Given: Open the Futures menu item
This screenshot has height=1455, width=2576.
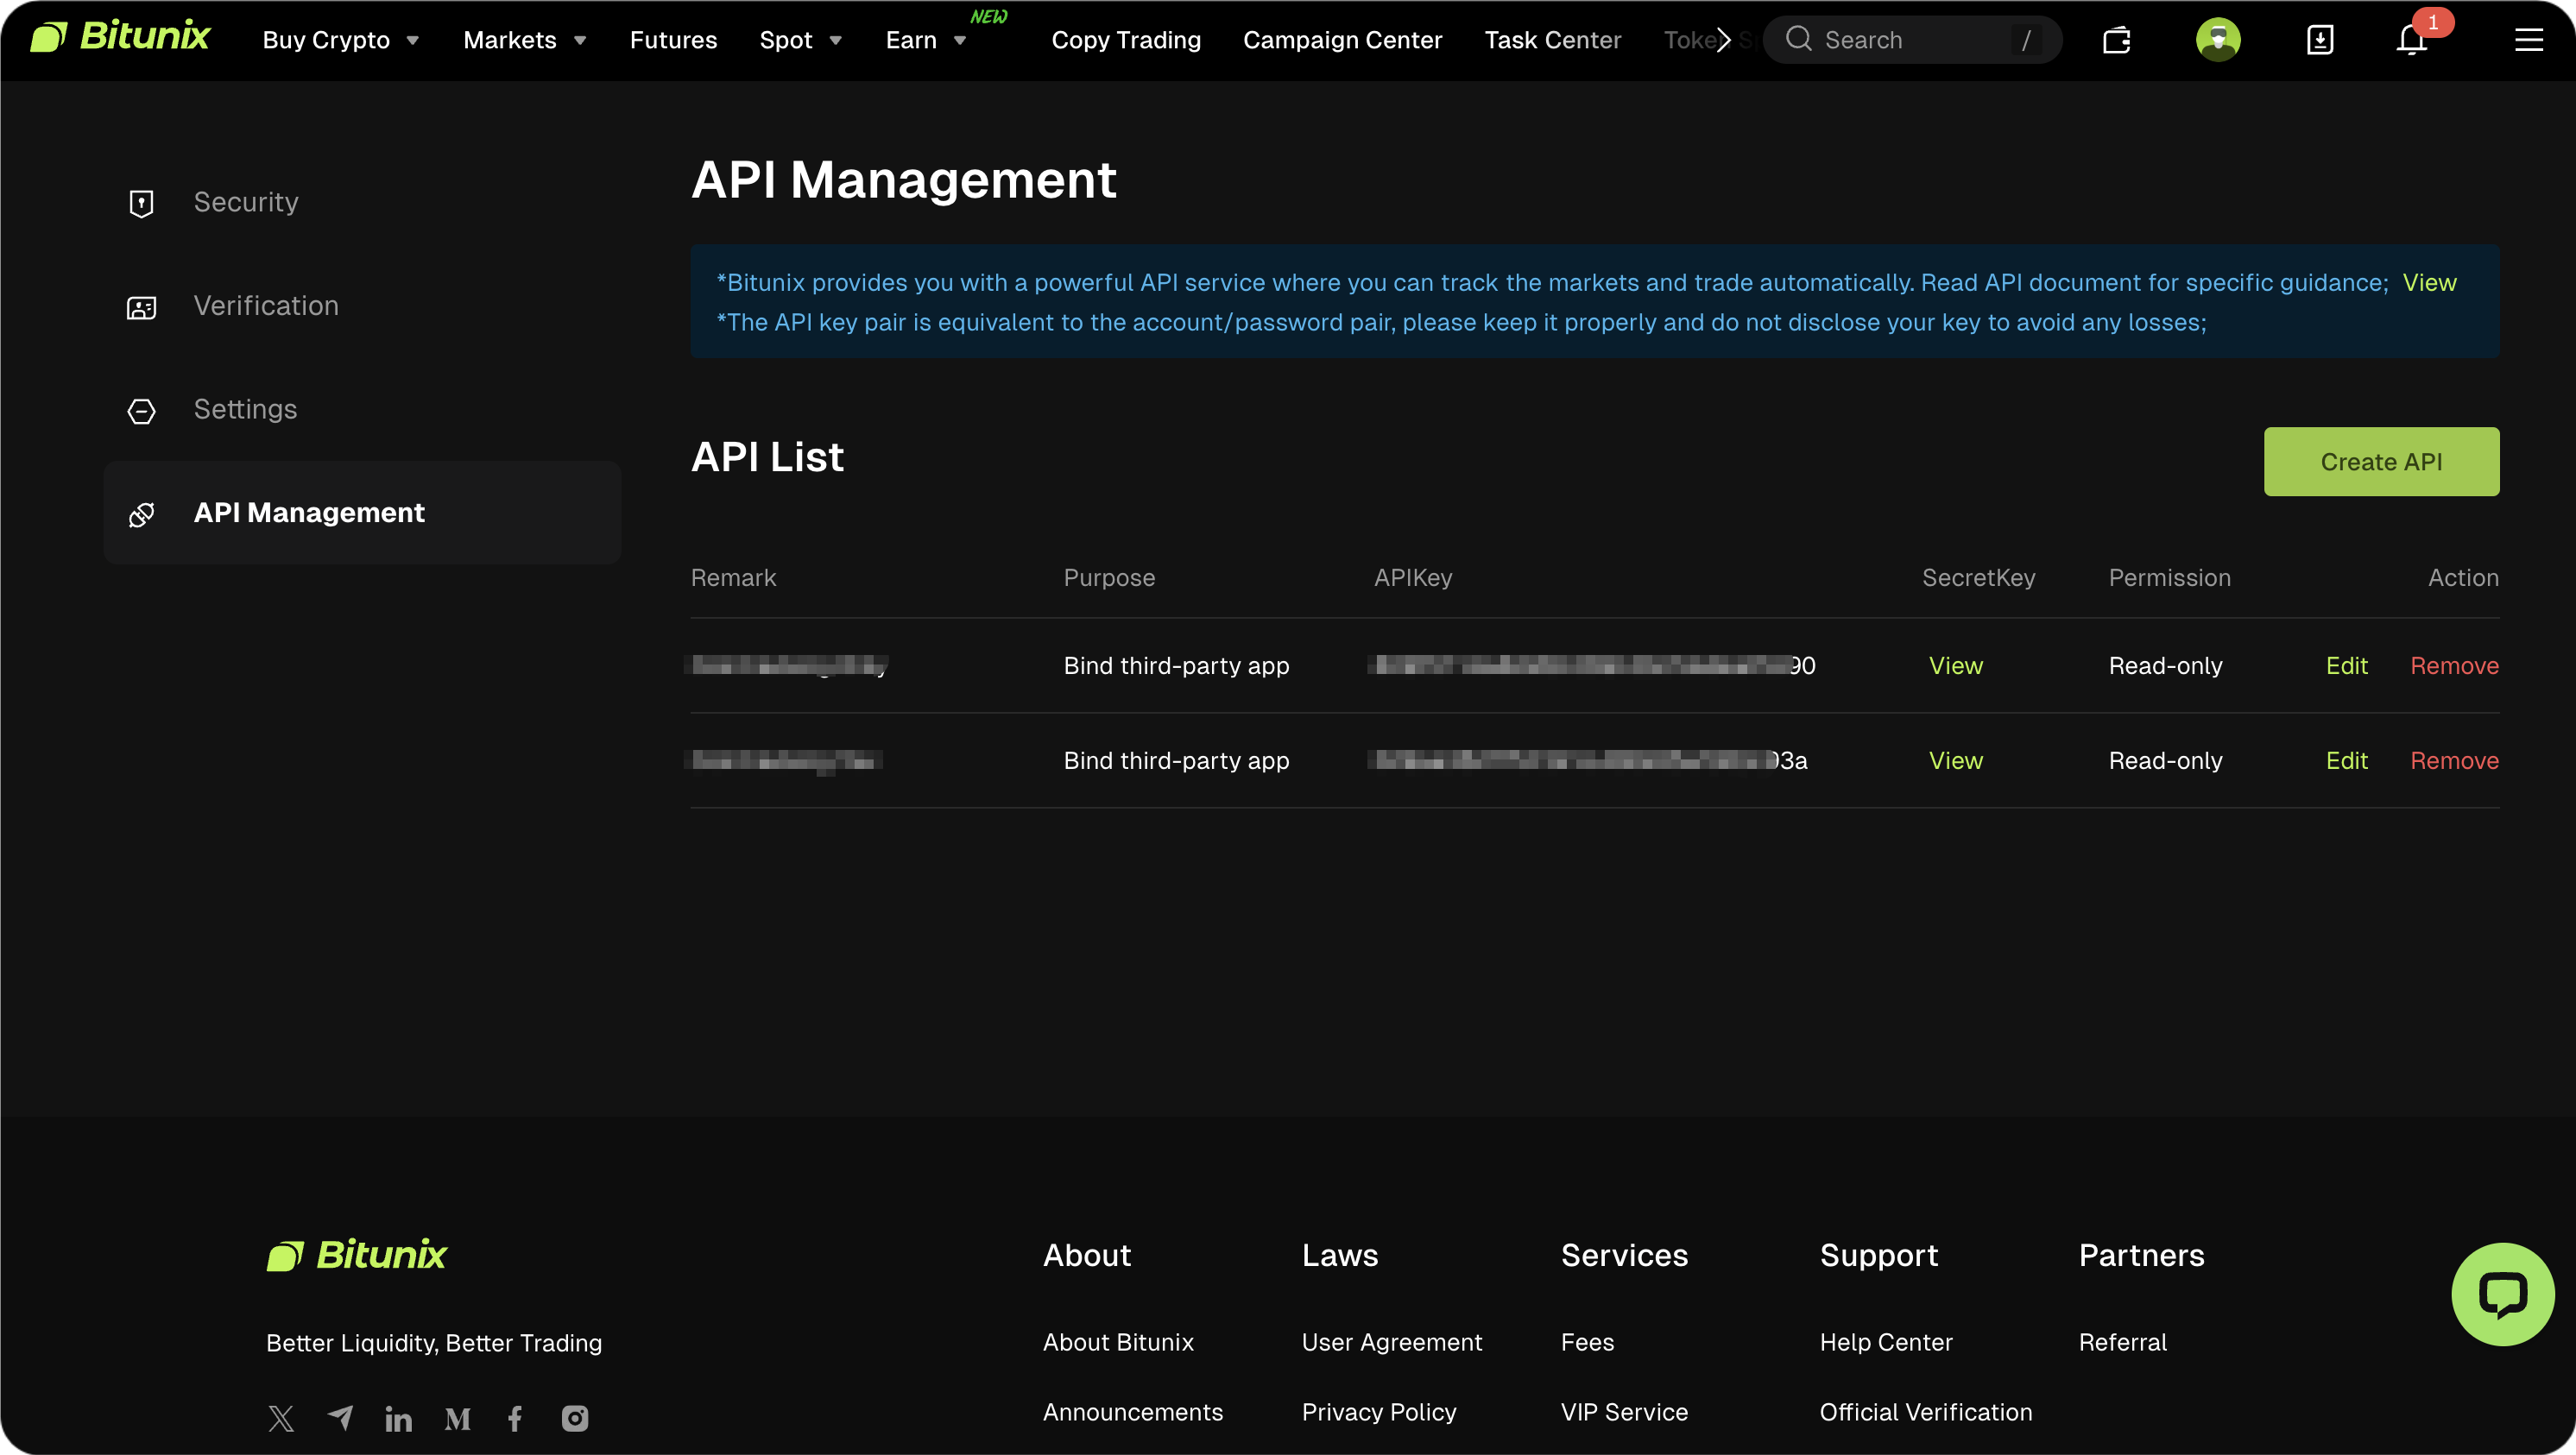Looking at the screenshot, I should click(x=673, y=40).
